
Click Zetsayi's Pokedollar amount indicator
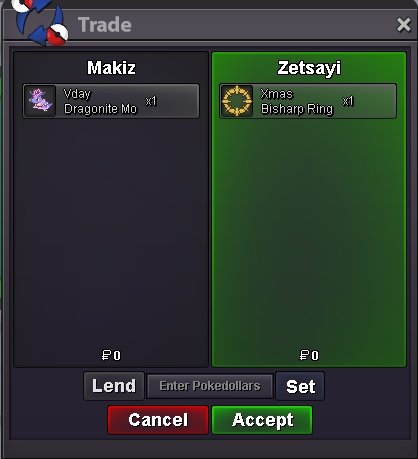309,355
